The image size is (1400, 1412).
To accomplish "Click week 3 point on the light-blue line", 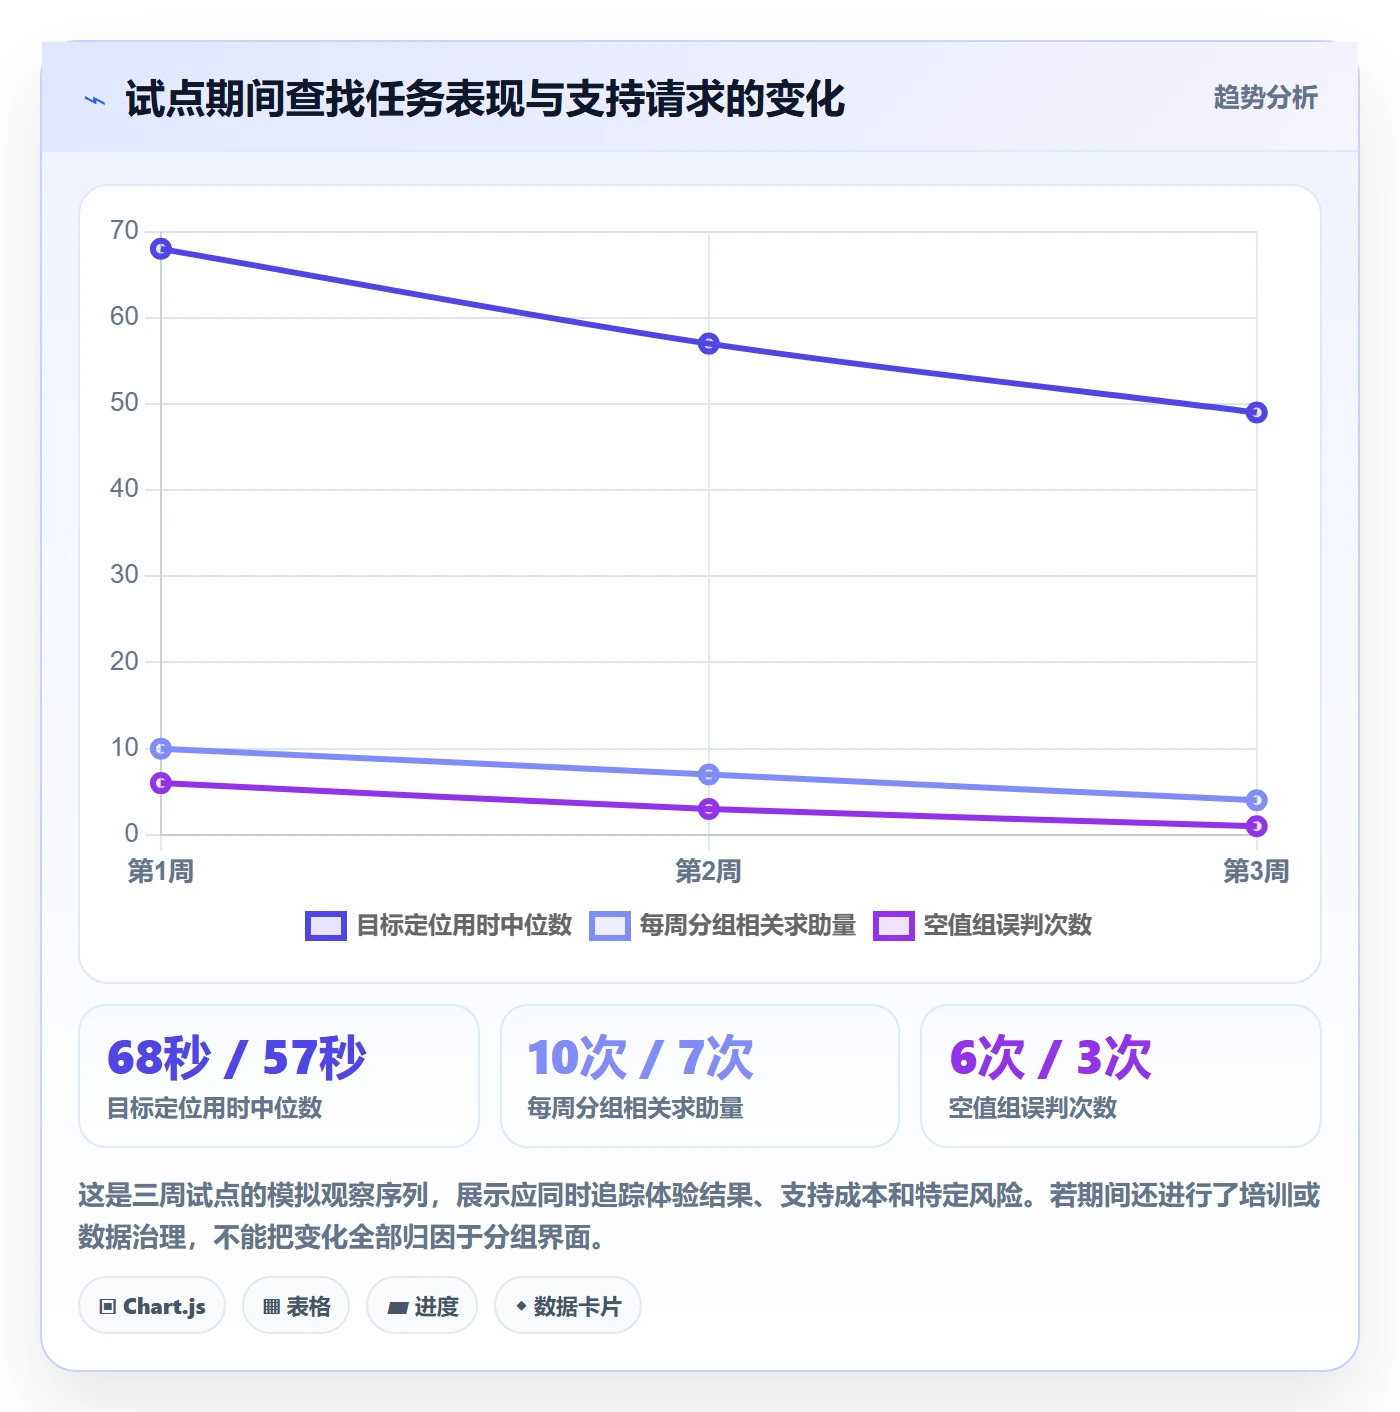I will pos(1257,800).
